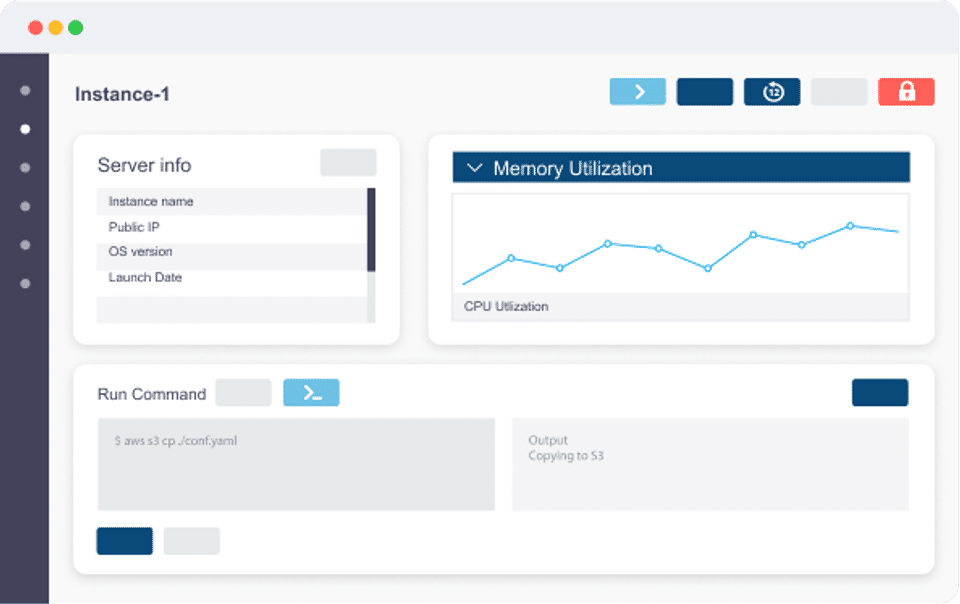Expand the CPU Utilization section

click(681, 307)
